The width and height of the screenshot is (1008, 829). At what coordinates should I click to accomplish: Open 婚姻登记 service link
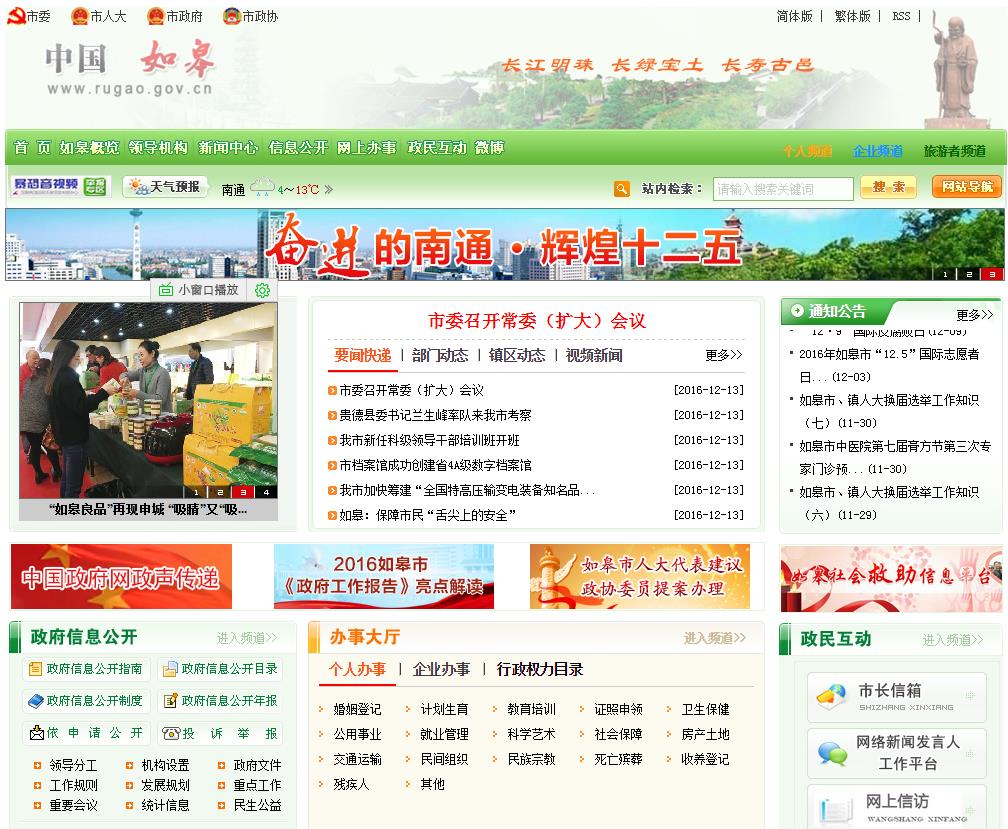357,709
